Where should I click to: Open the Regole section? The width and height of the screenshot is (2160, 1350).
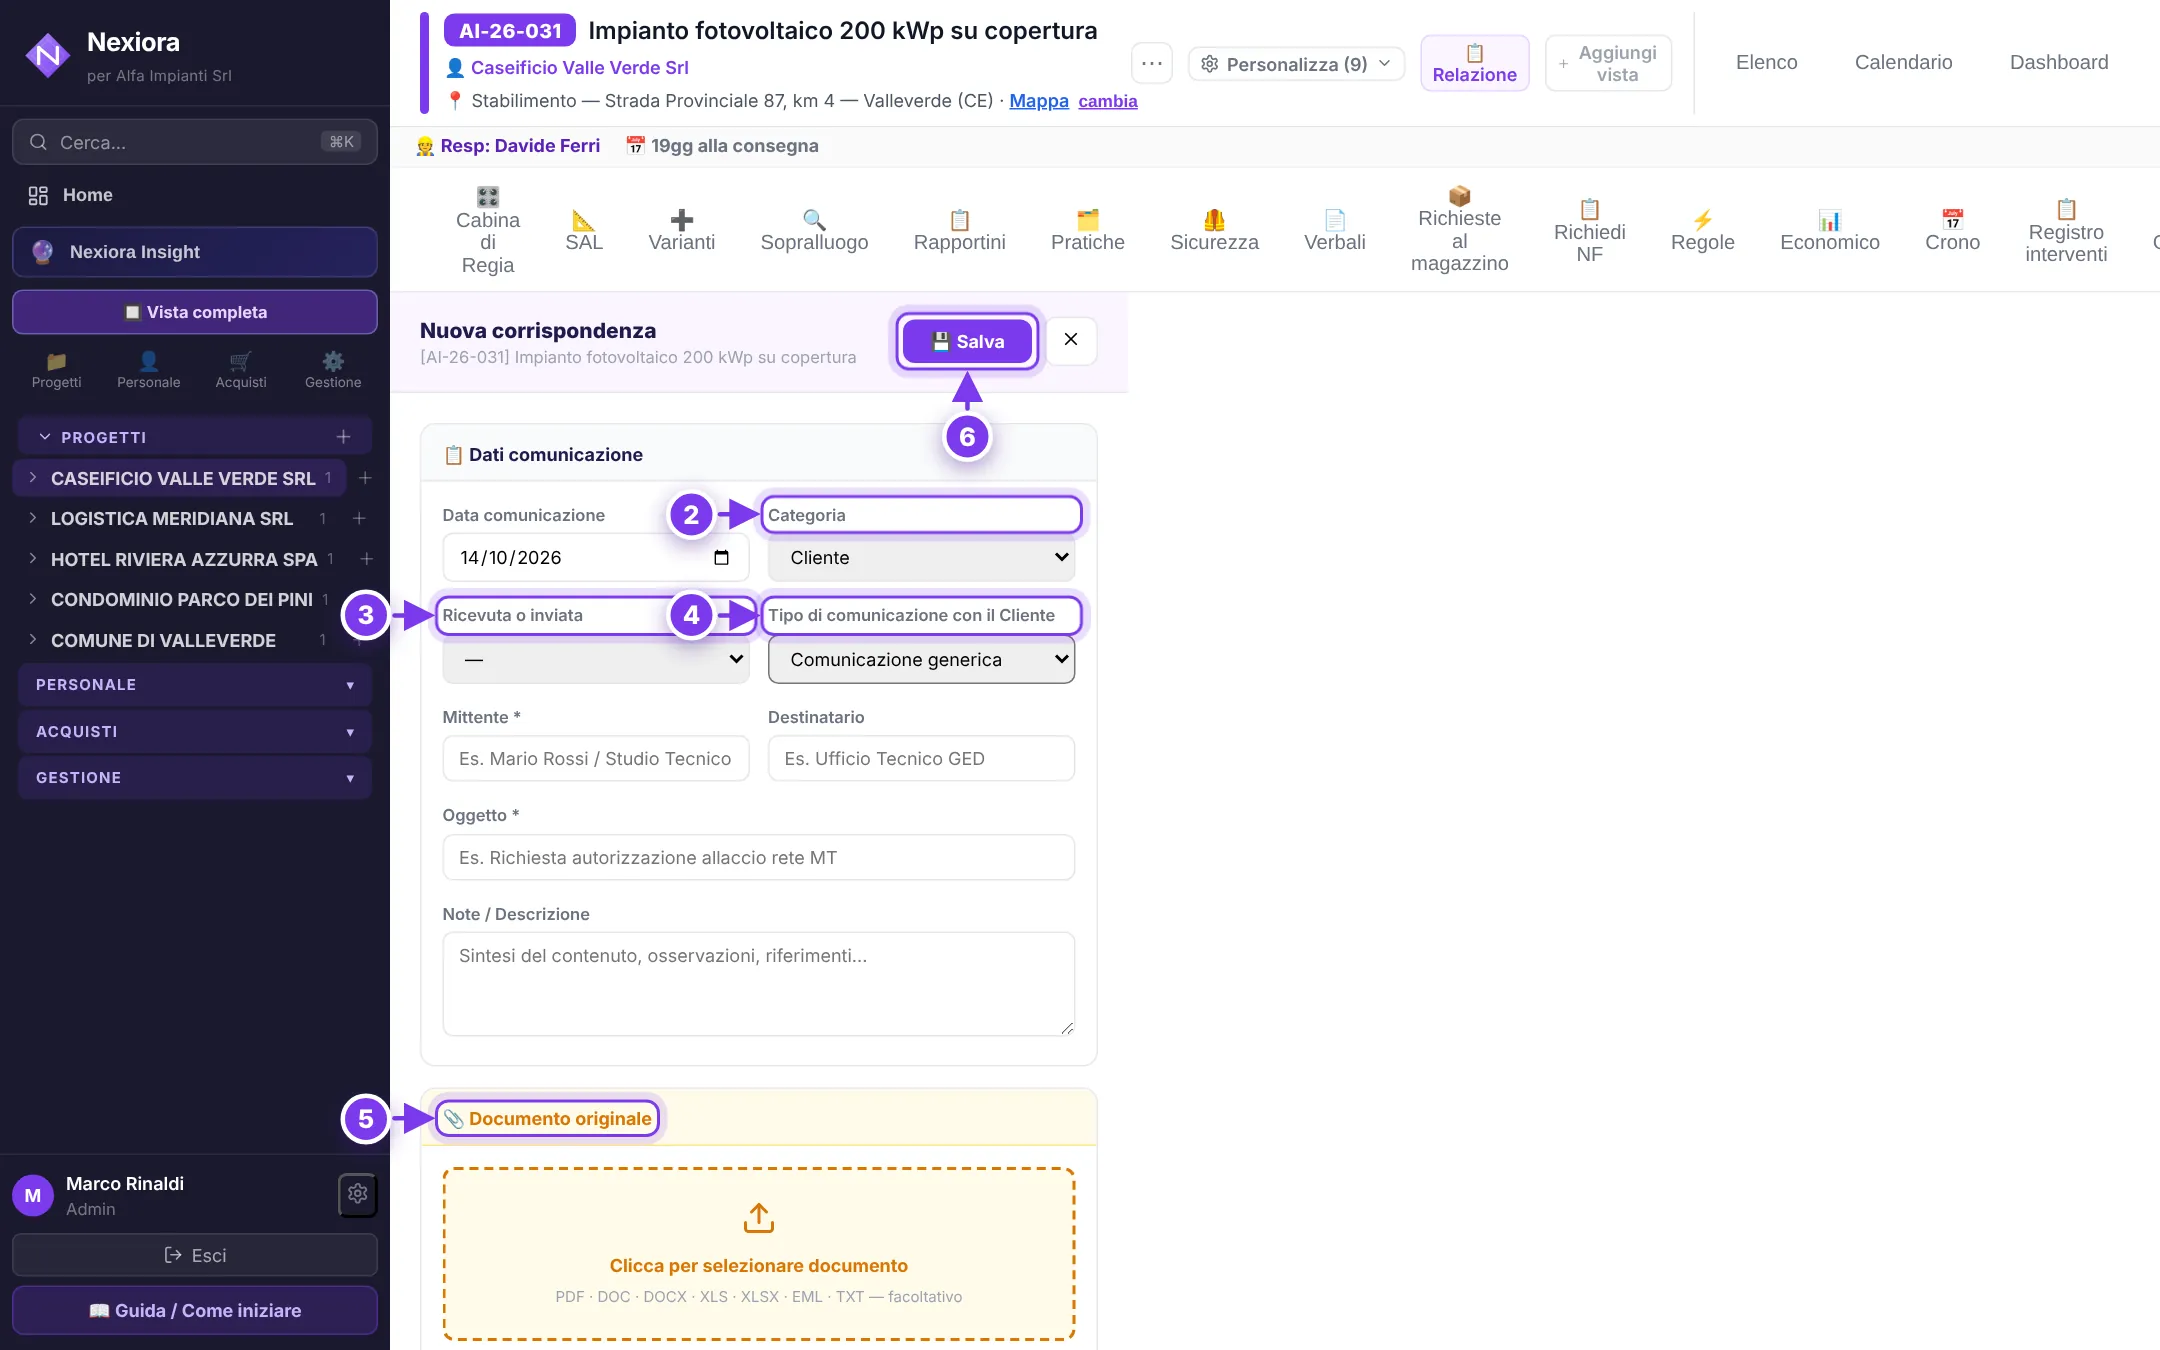pos(1702,230)
